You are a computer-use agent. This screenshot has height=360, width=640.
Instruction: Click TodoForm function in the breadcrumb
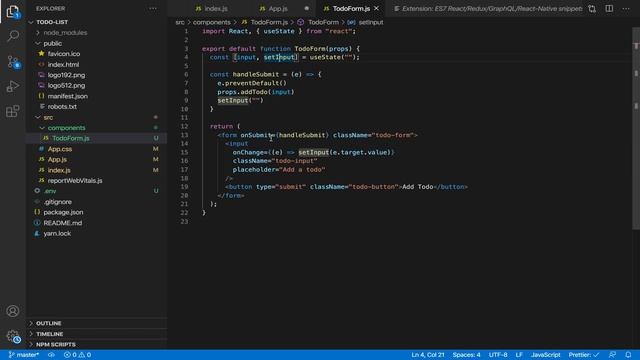(319, 22)
